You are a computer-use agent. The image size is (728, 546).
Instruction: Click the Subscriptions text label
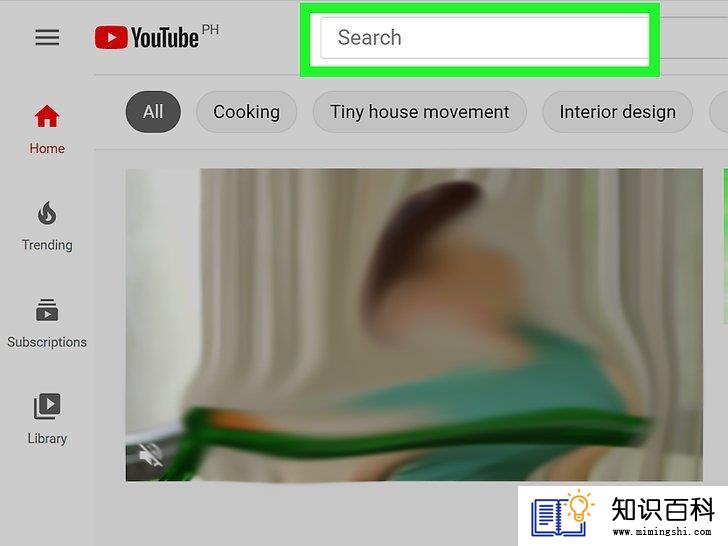point(47,342)
